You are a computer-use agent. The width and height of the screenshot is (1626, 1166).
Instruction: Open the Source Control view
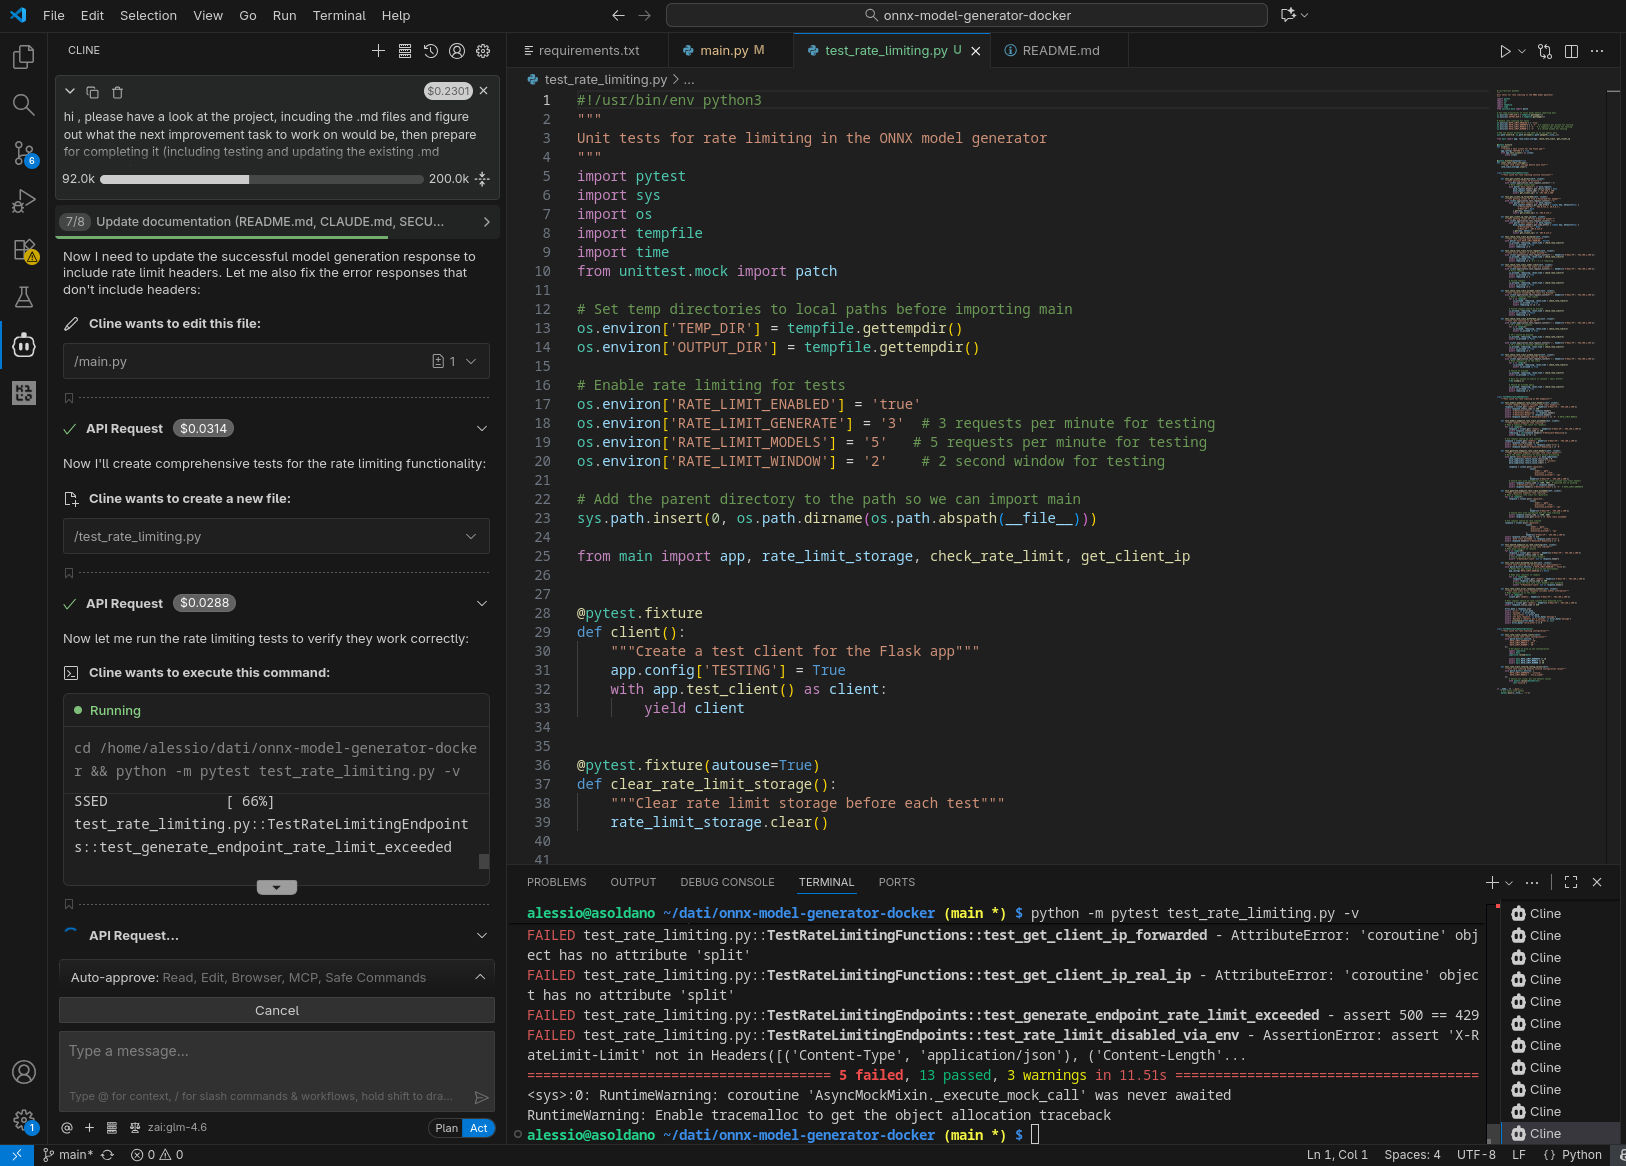[x=24, y=153]
